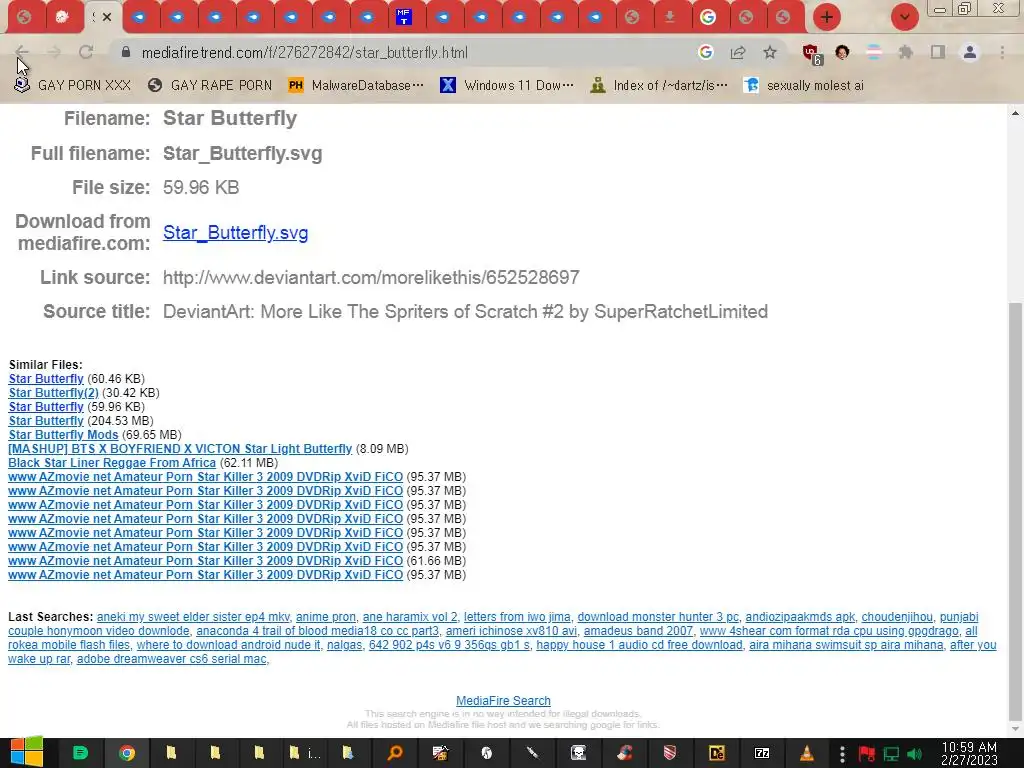Click the DeviantArt link source URL text

[x=371, y=278]
